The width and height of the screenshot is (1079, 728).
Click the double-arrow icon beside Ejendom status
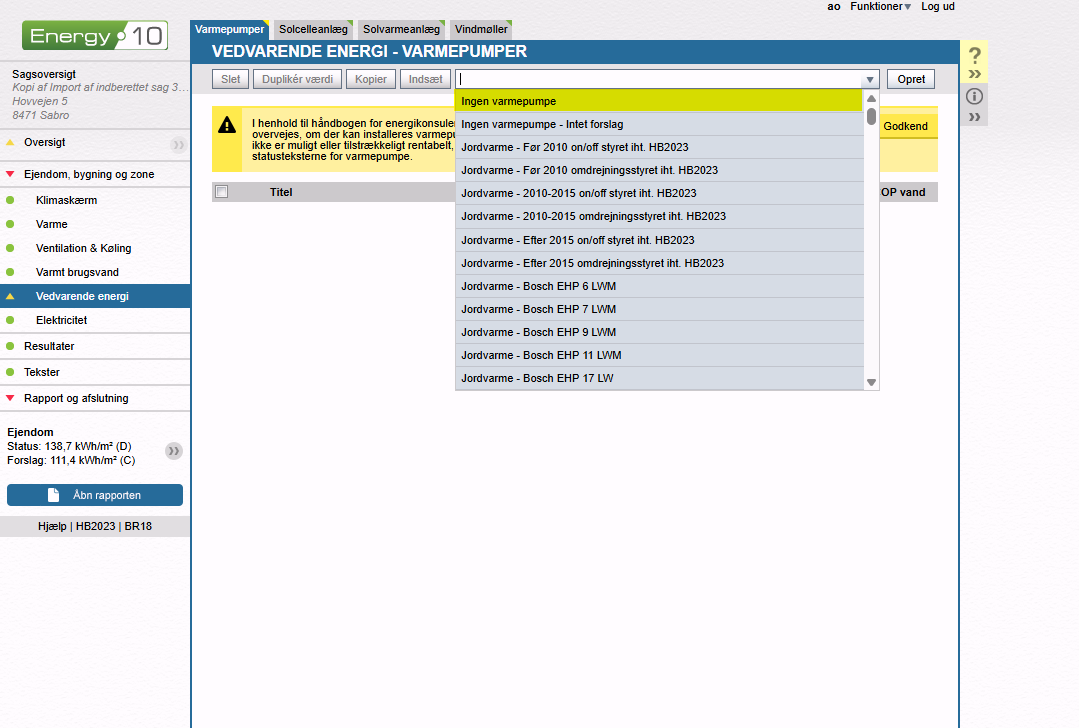point(174,451)
